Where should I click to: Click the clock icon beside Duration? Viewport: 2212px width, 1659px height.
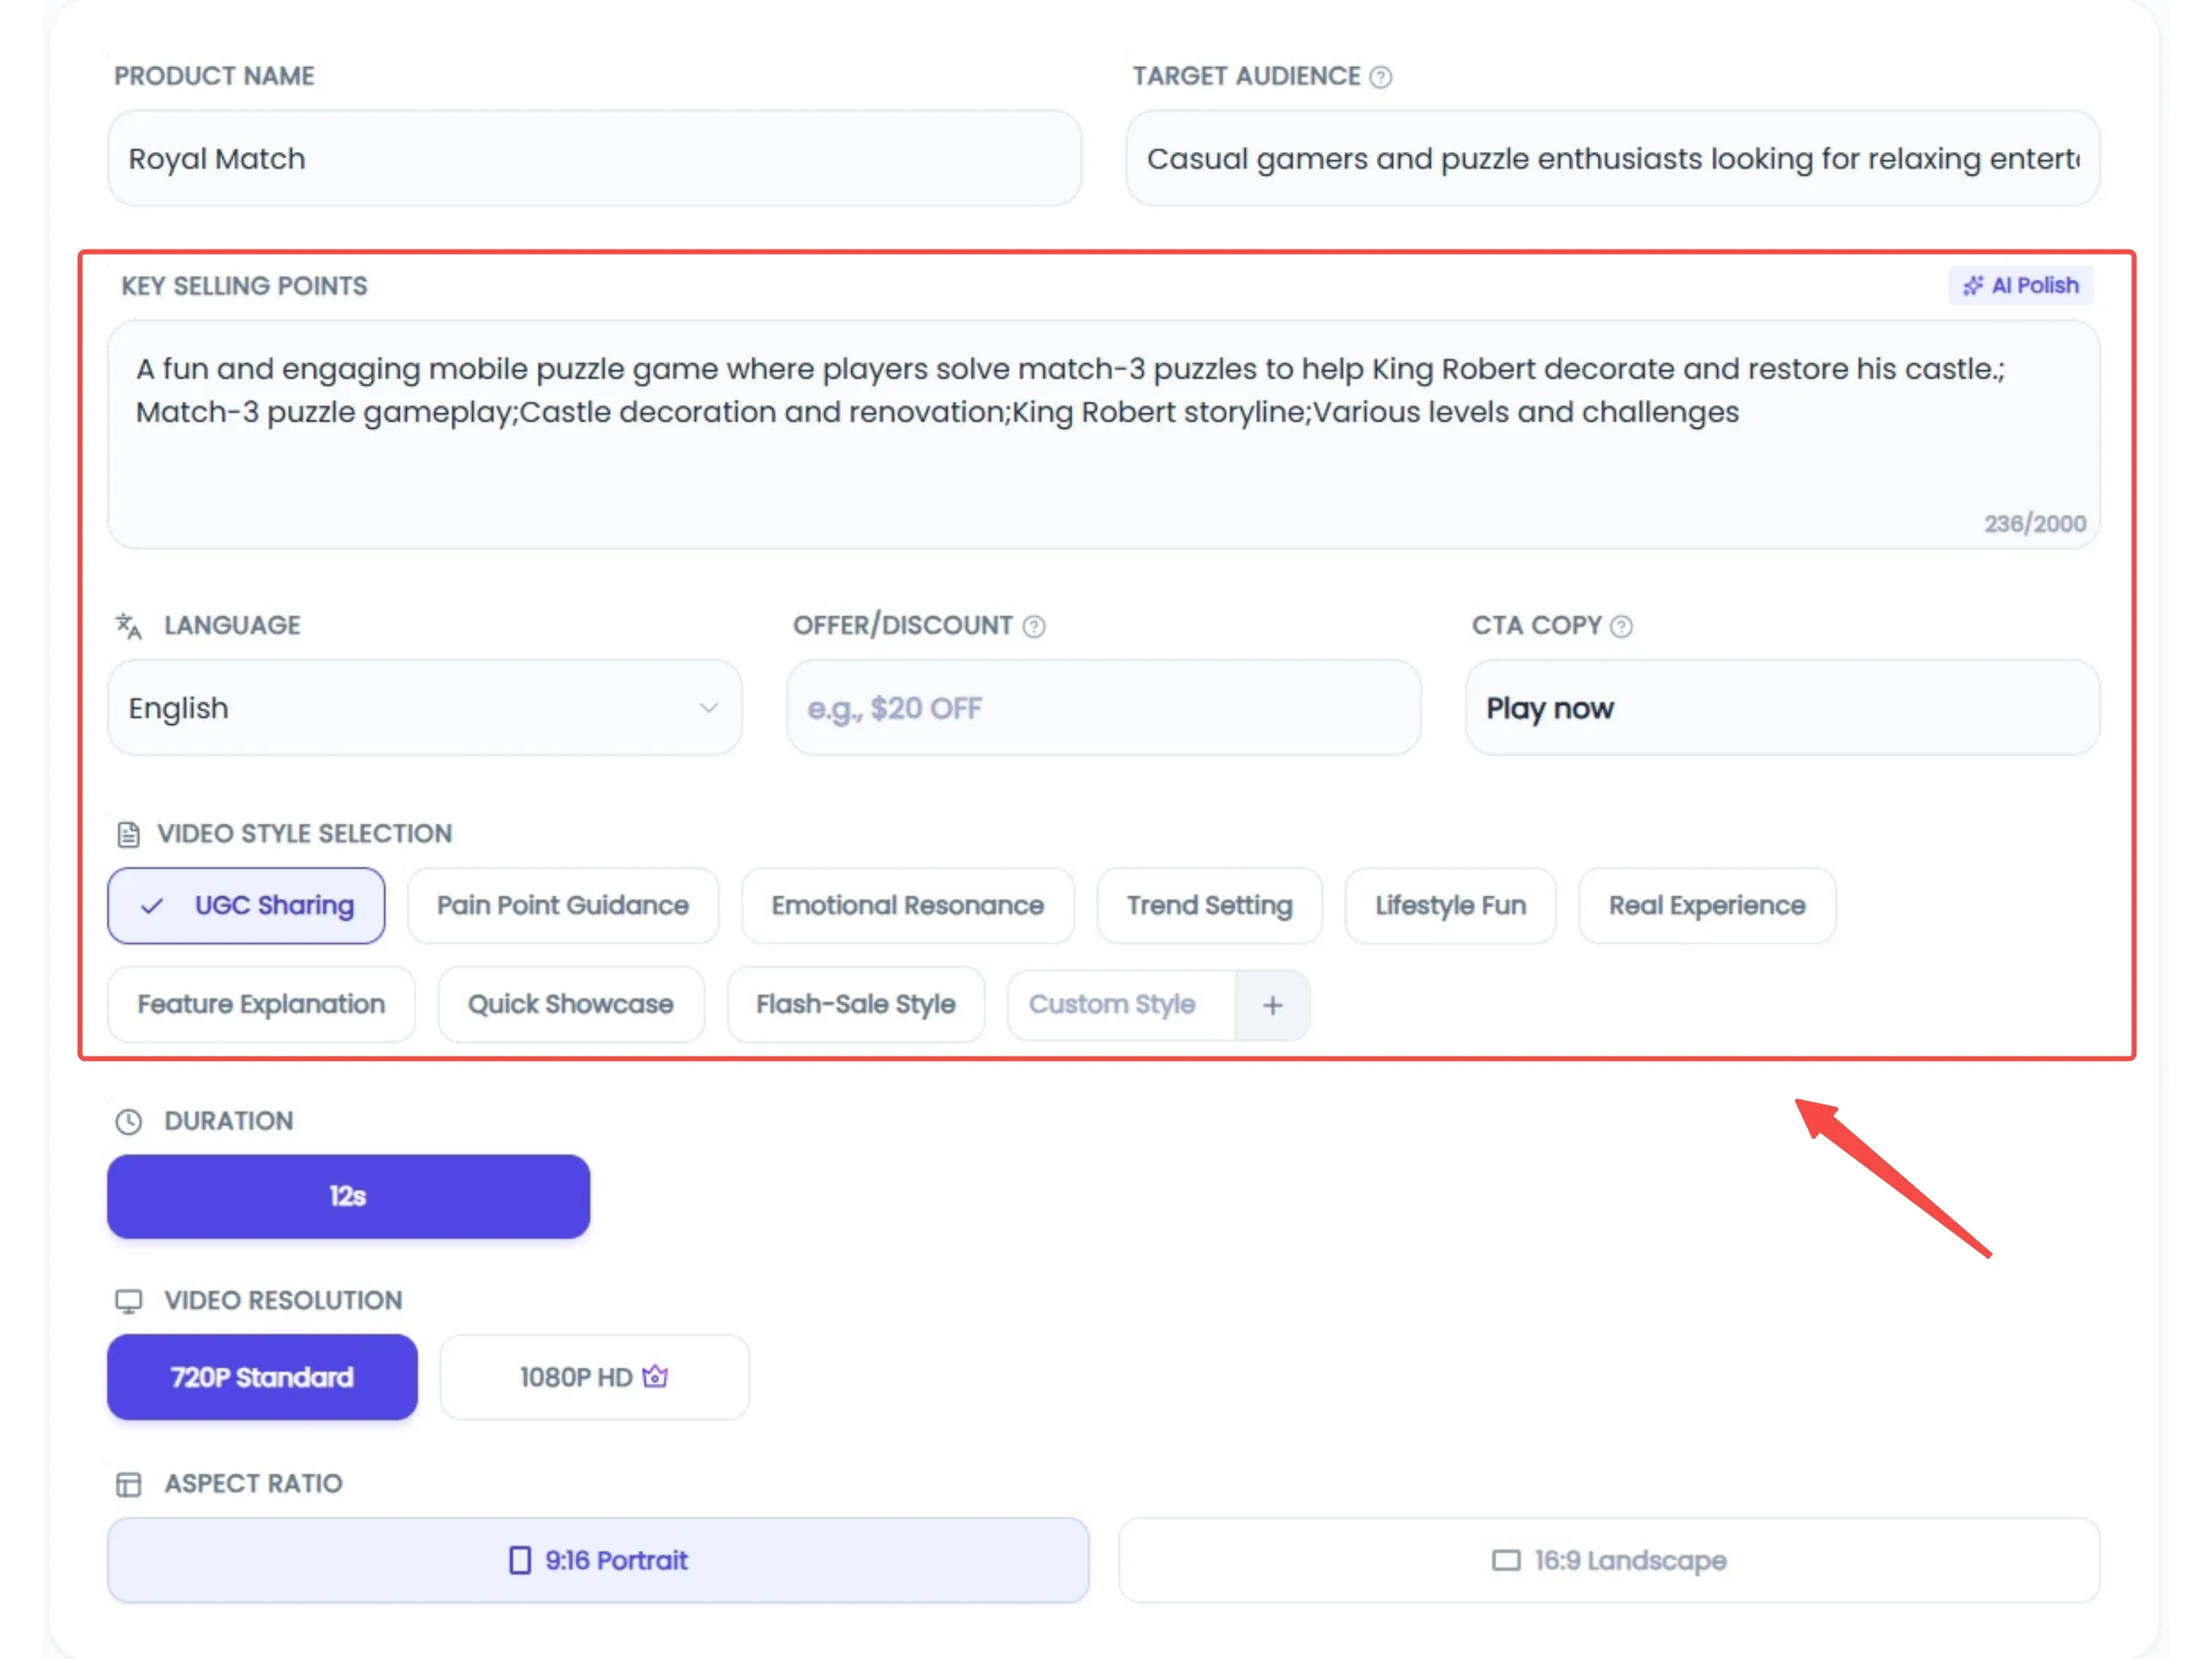128,1121
